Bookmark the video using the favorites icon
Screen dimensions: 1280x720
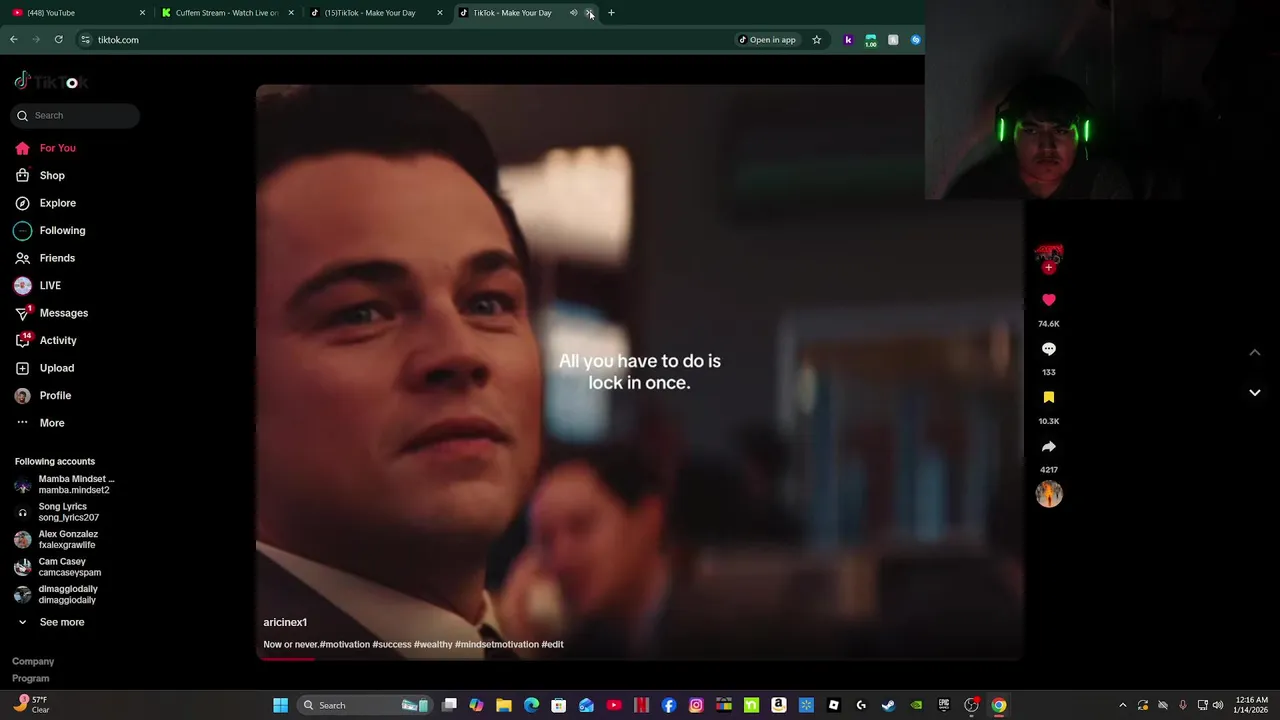point(1048,397)
